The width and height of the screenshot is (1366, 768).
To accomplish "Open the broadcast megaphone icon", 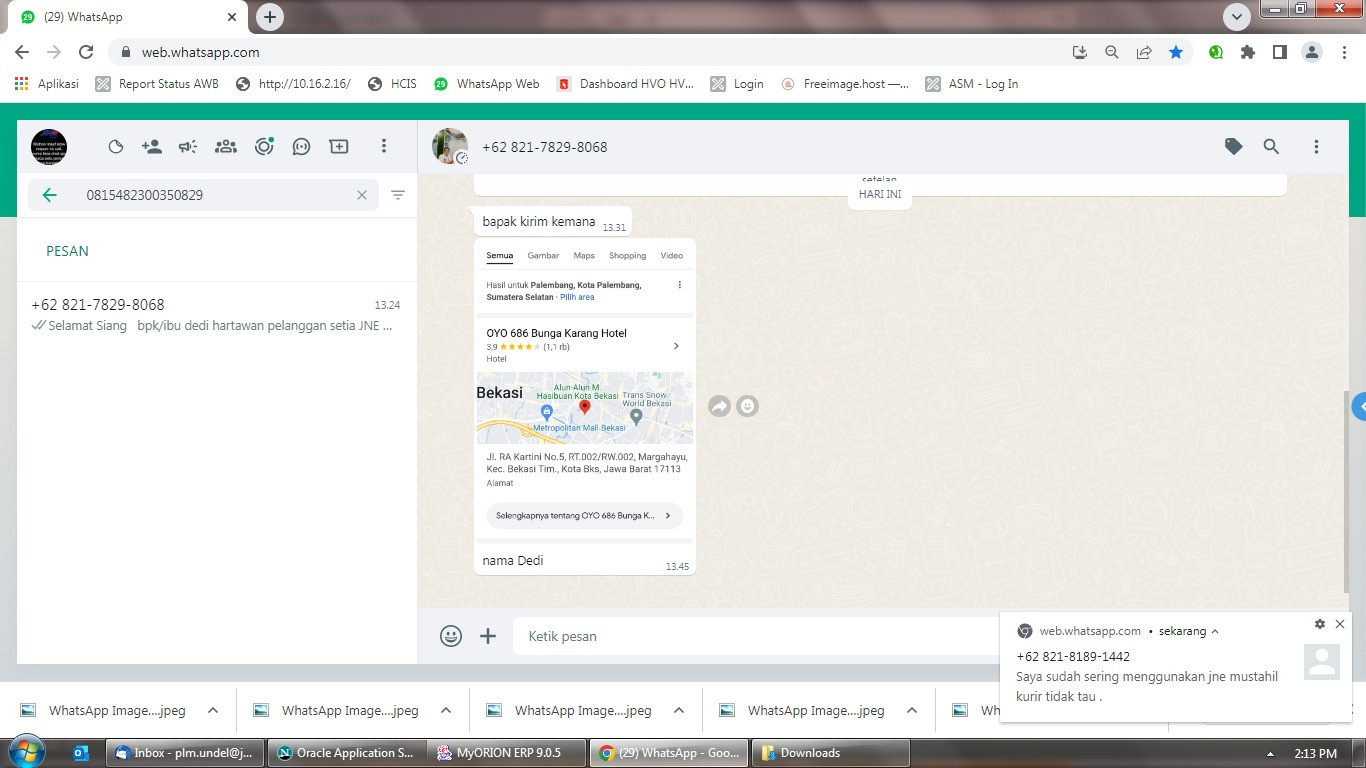I will [x=188, y=147].
